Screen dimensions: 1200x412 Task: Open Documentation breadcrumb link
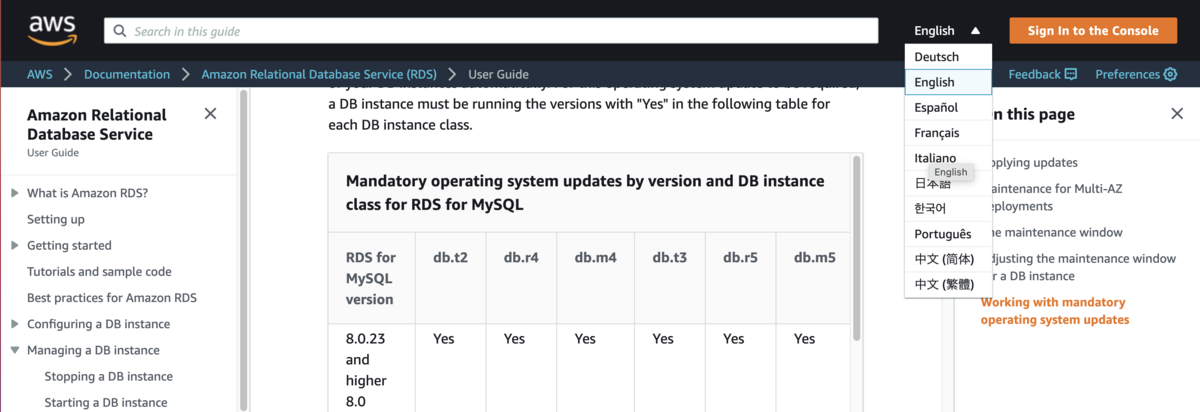[x=127, y=74]
